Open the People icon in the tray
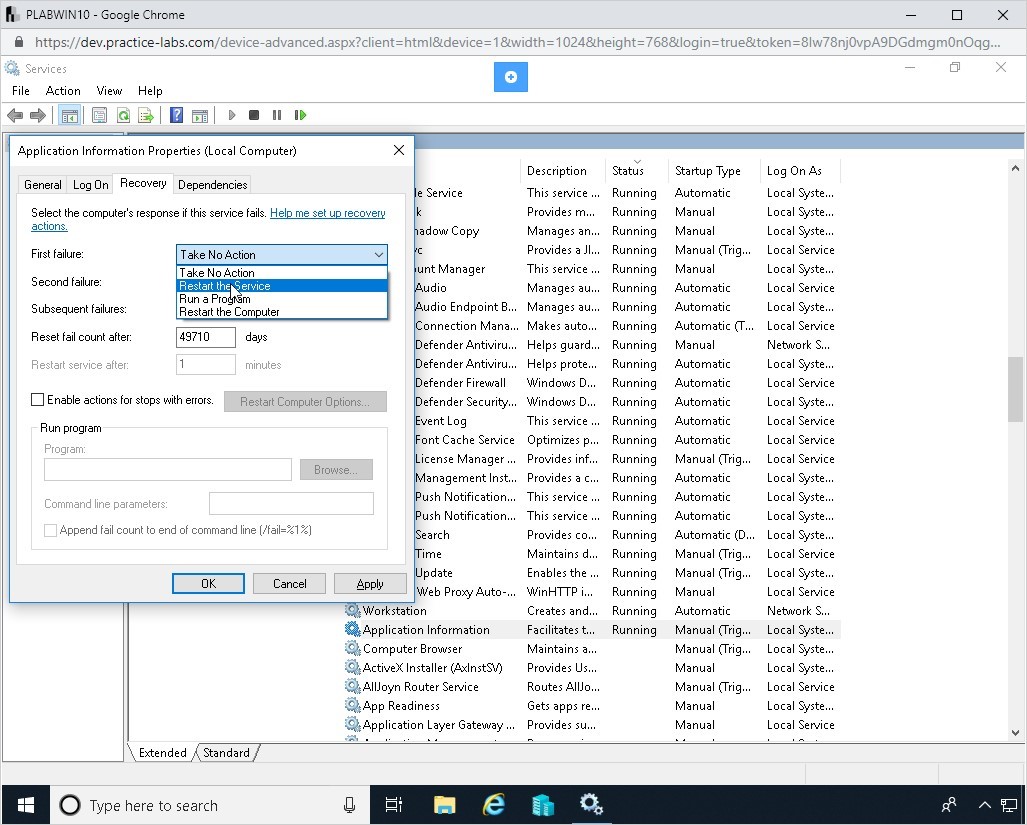 [948, 805]
